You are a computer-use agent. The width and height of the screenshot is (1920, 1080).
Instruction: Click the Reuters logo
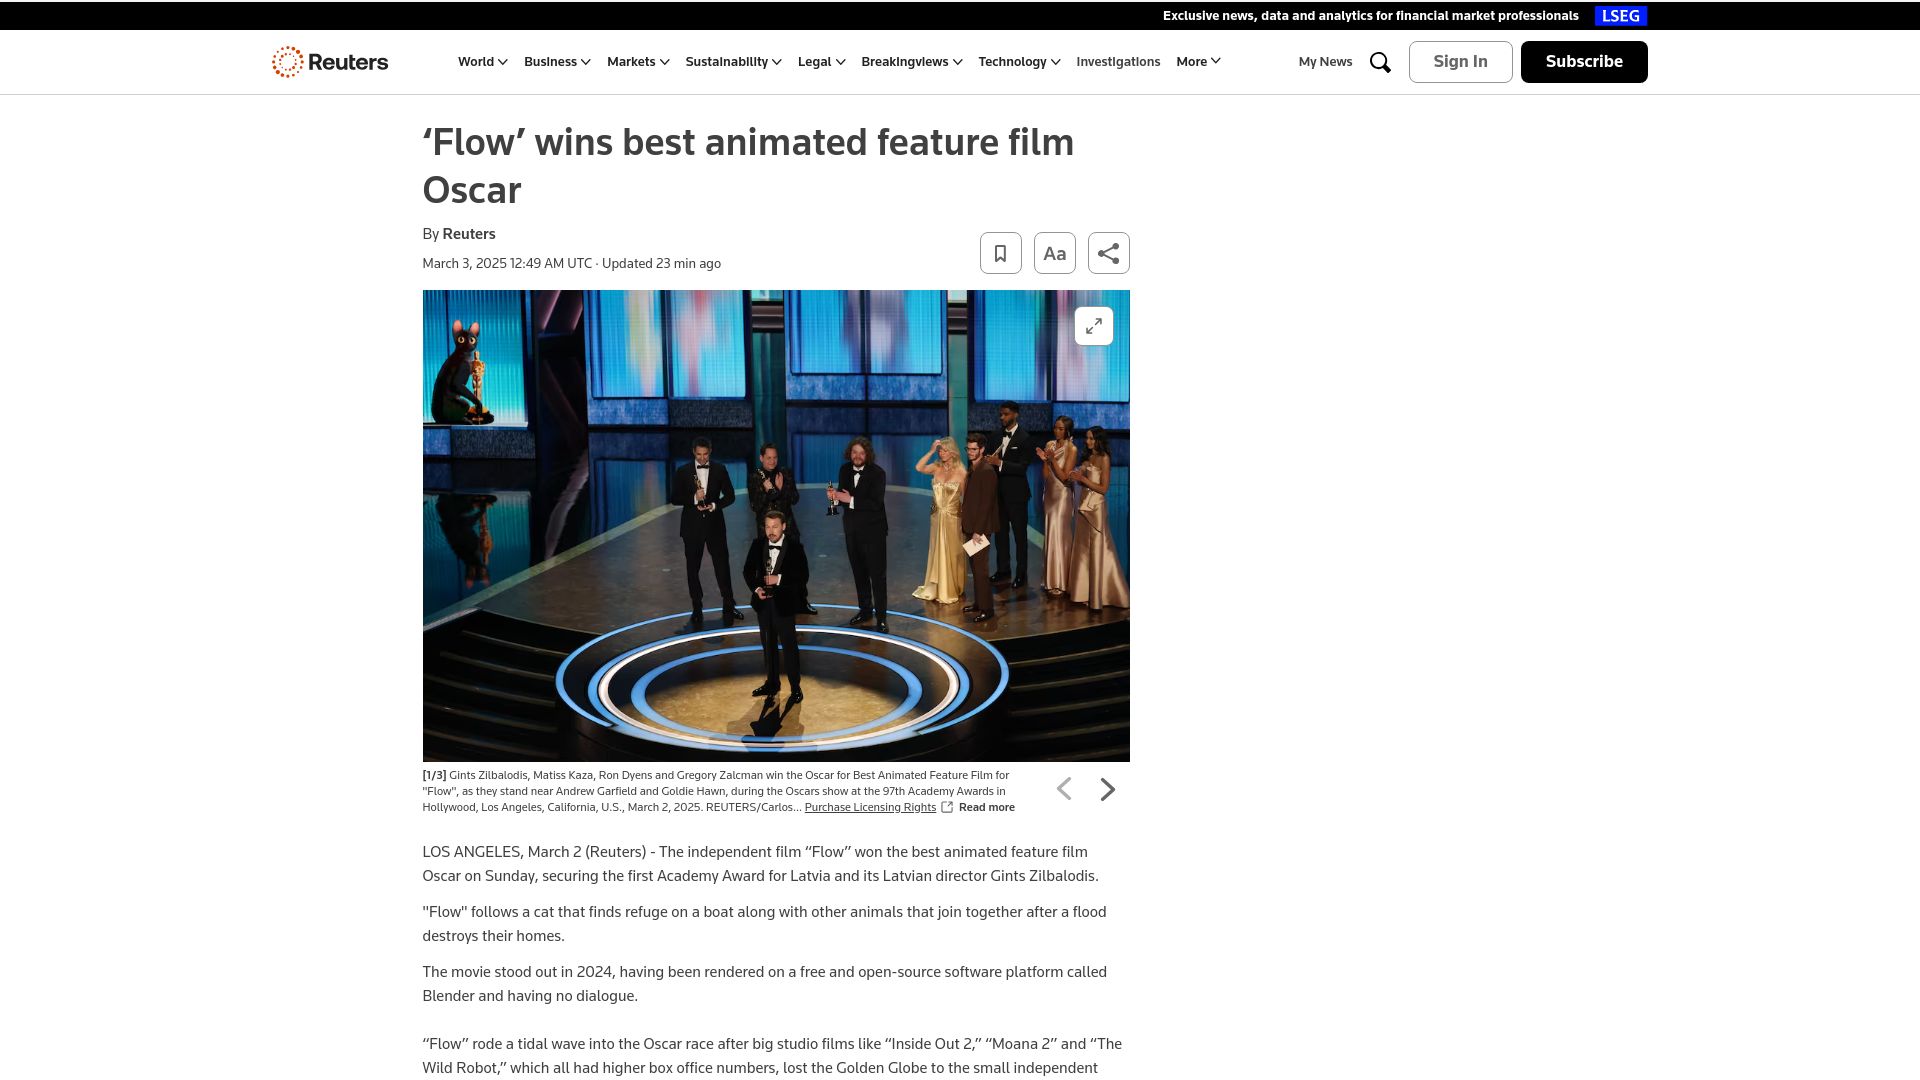click(x=330, y=62)
